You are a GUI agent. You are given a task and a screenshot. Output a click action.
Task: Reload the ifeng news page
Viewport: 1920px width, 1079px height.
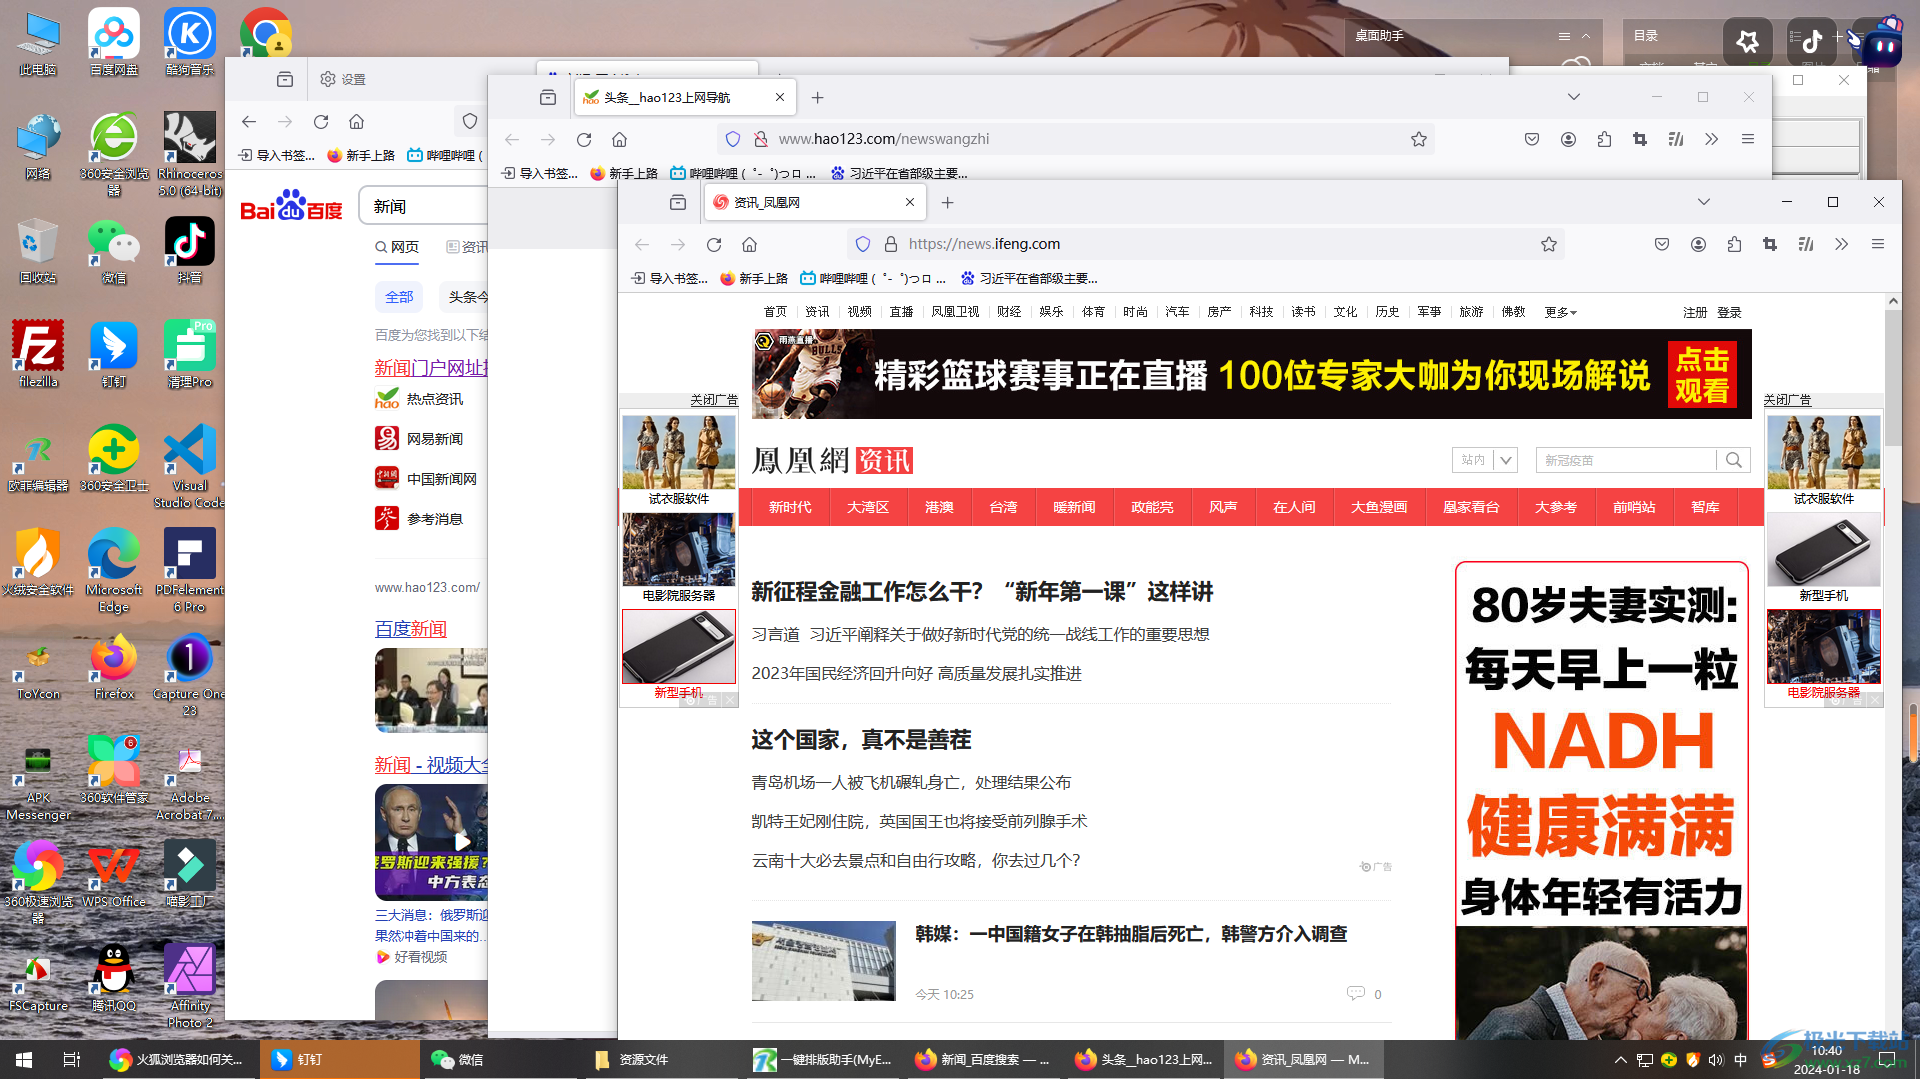(714, 245)
